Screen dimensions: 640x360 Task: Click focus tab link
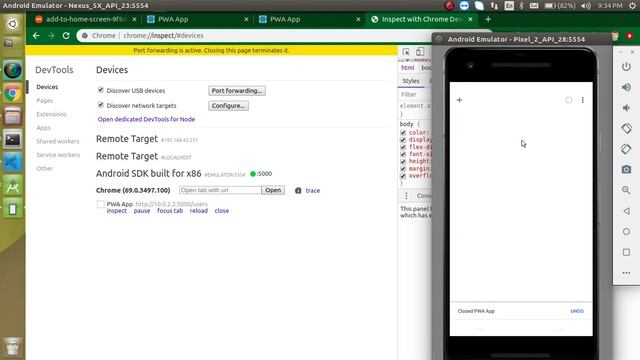tap(170, 211)
